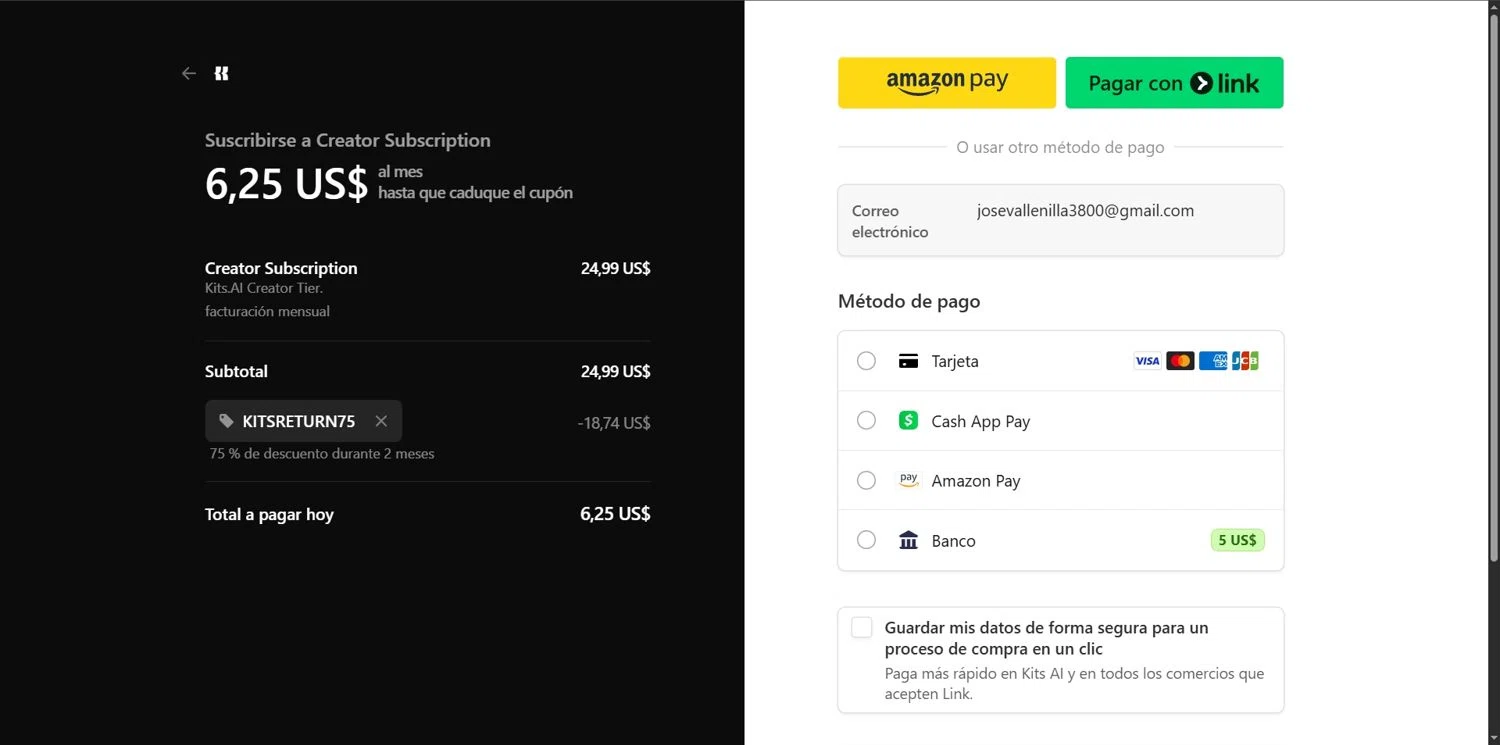Remove the KITSRETURN75 coupon with the X

pos(381,421)
